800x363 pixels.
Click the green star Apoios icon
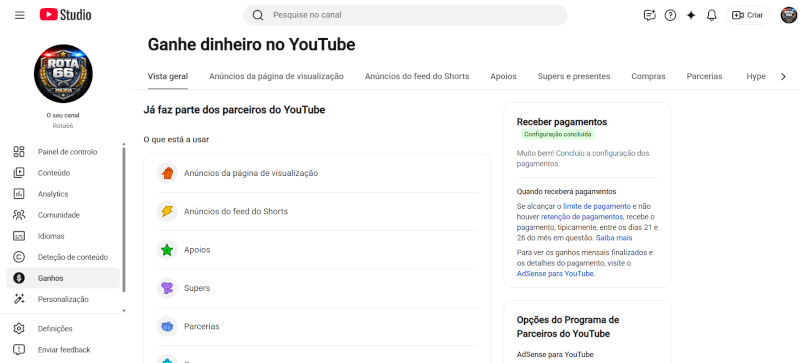point(167,250)
